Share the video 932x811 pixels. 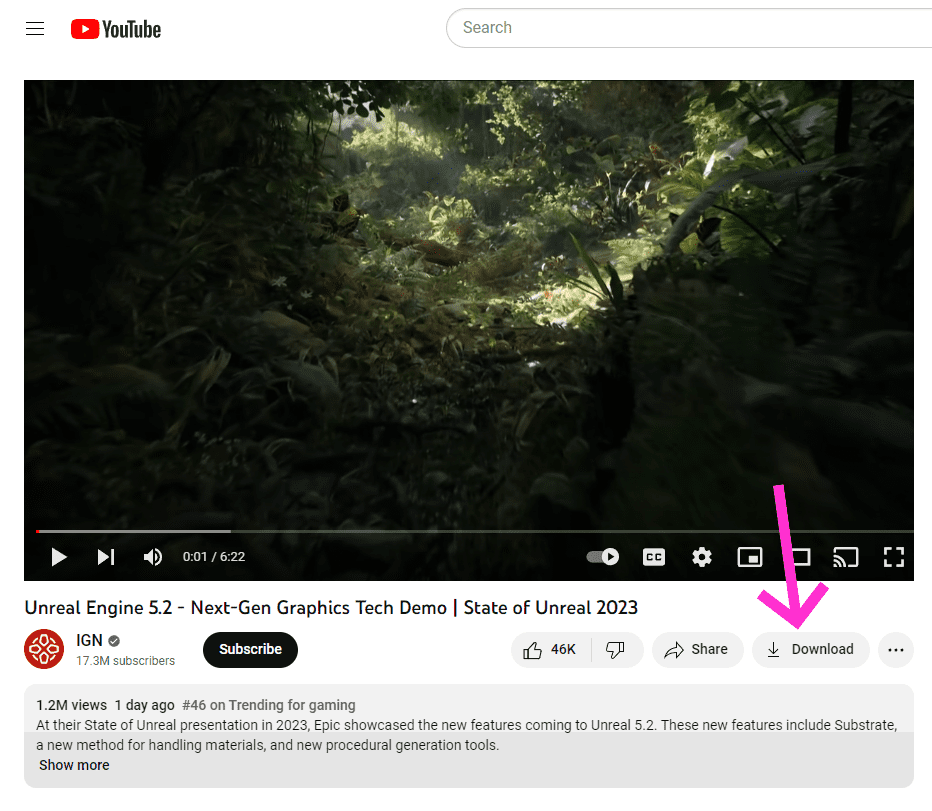click(697, 650)
